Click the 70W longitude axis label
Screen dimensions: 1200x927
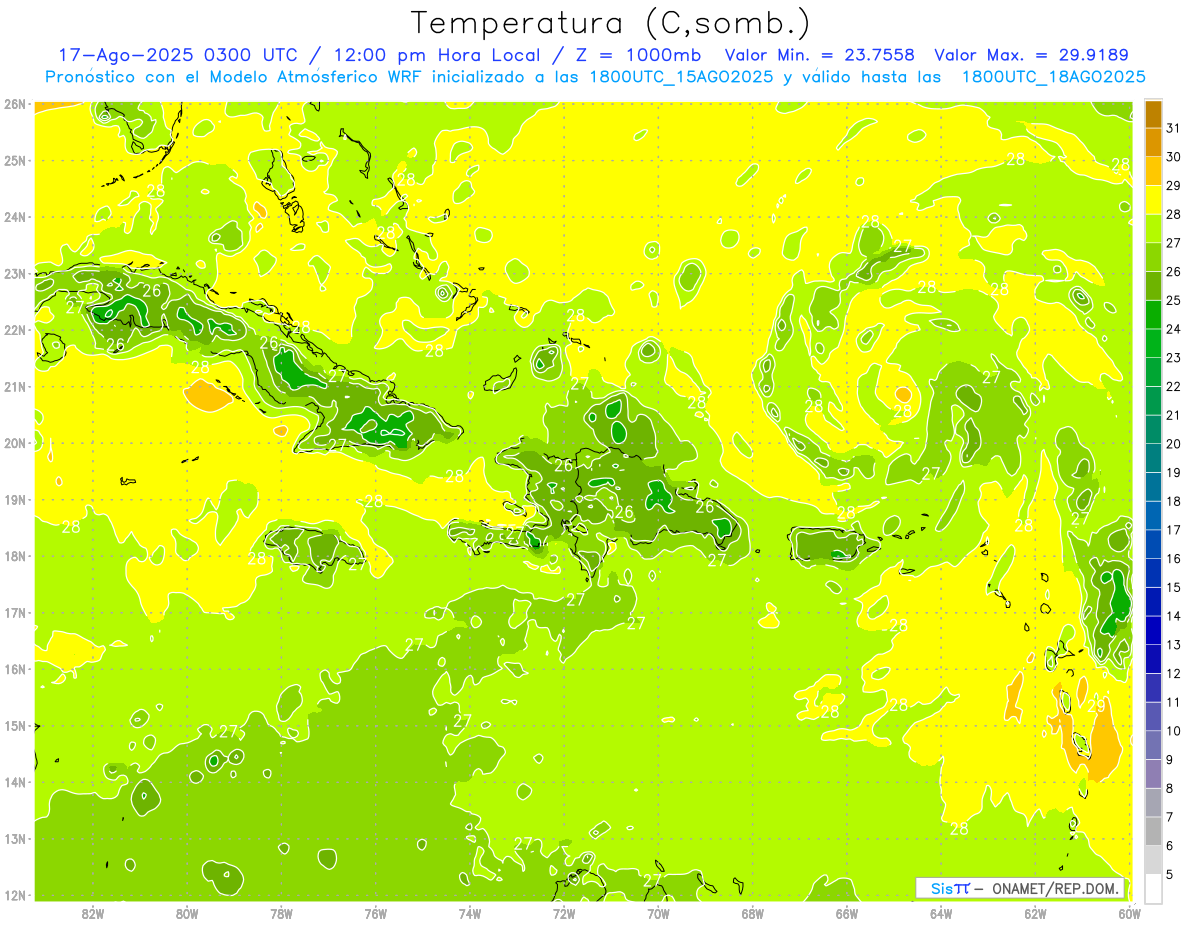tap(658, 914)
